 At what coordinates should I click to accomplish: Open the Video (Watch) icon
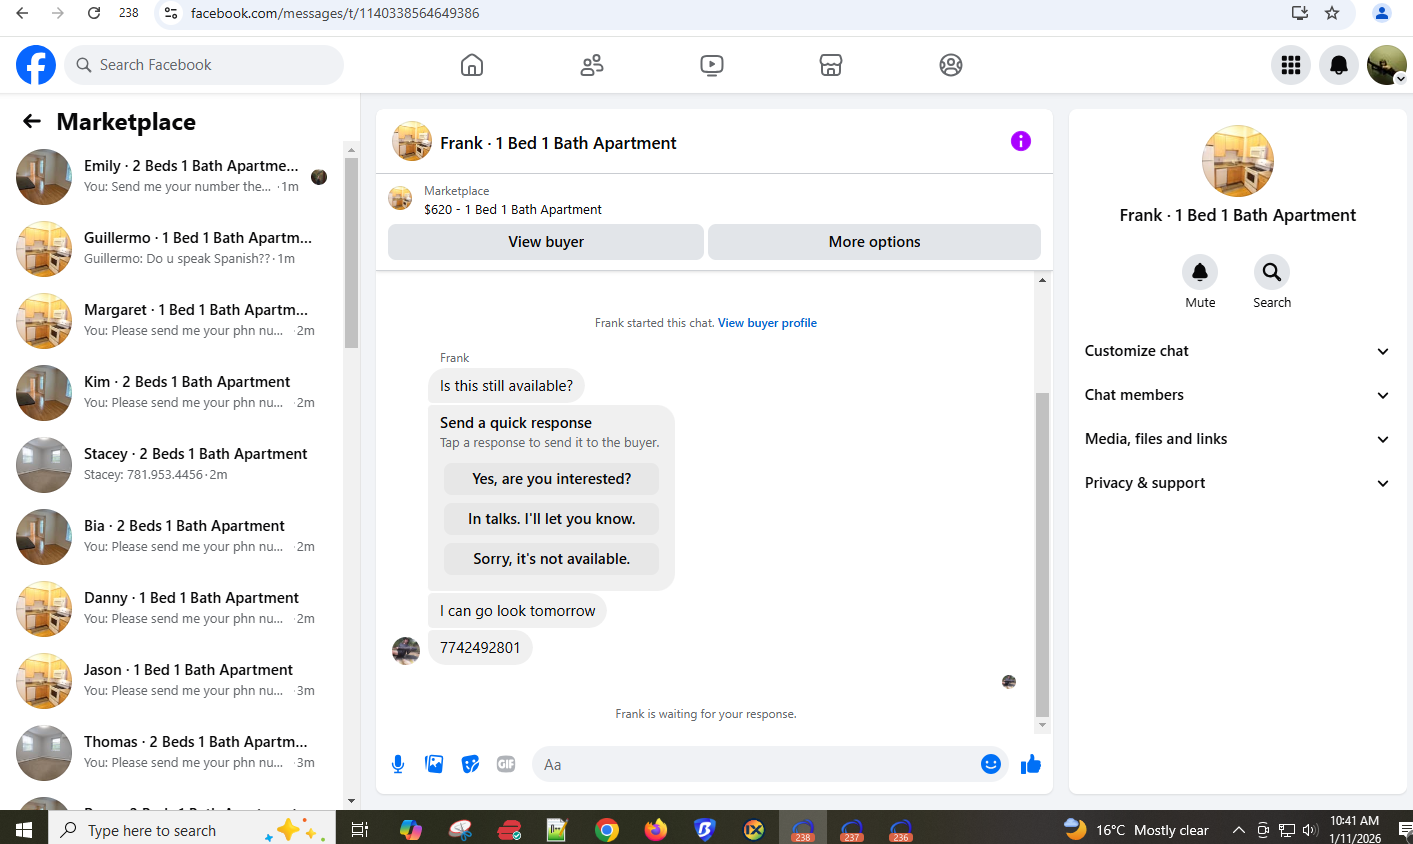pyautogui.click(x=712, y=65)
